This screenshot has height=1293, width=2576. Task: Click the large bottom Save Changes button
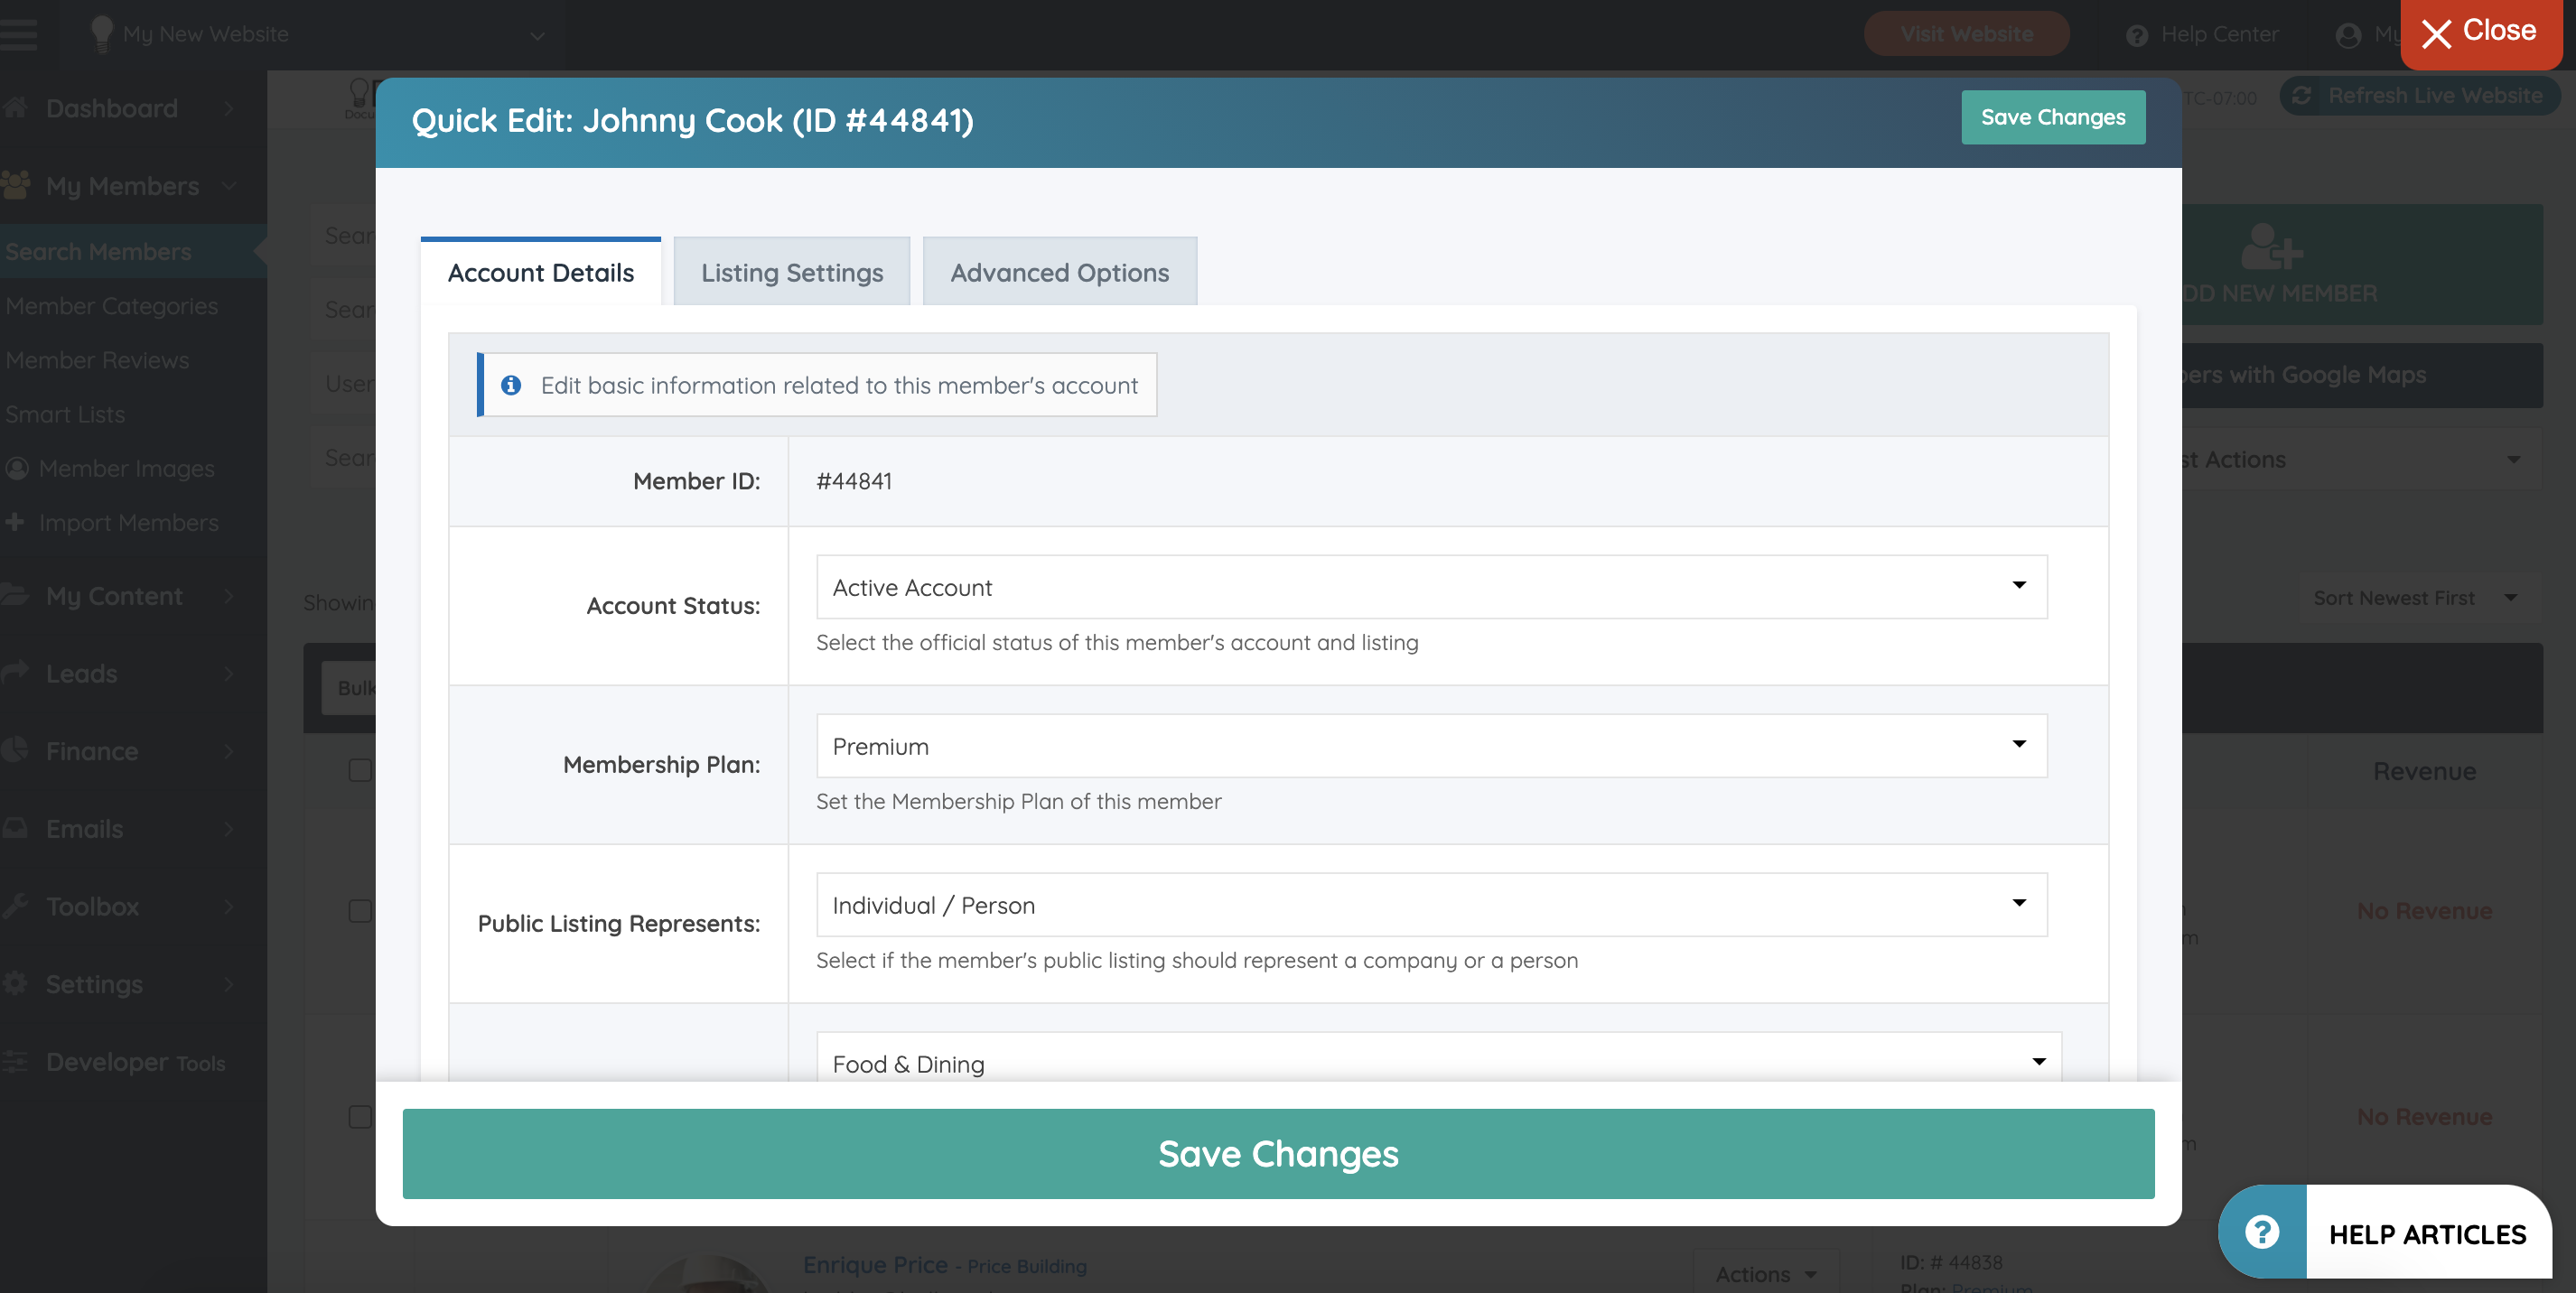(1278, 1154)
